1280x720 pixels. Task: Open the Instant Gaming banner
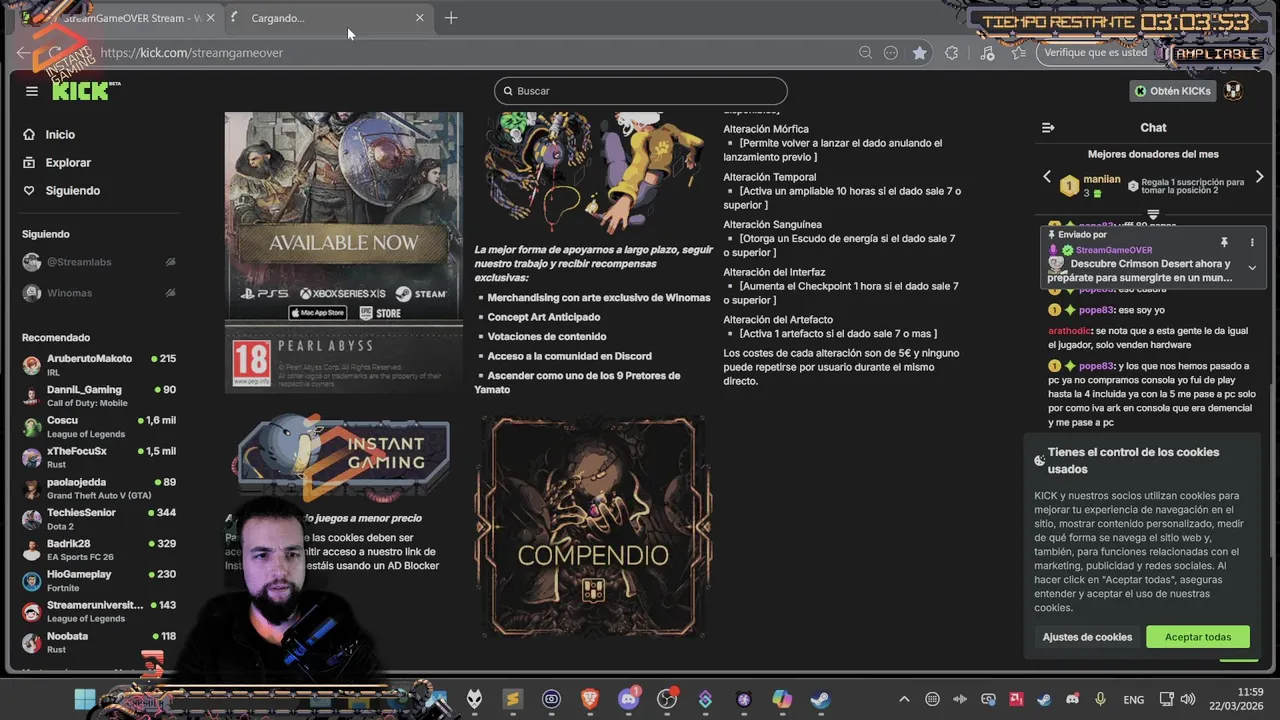(344, 457)
